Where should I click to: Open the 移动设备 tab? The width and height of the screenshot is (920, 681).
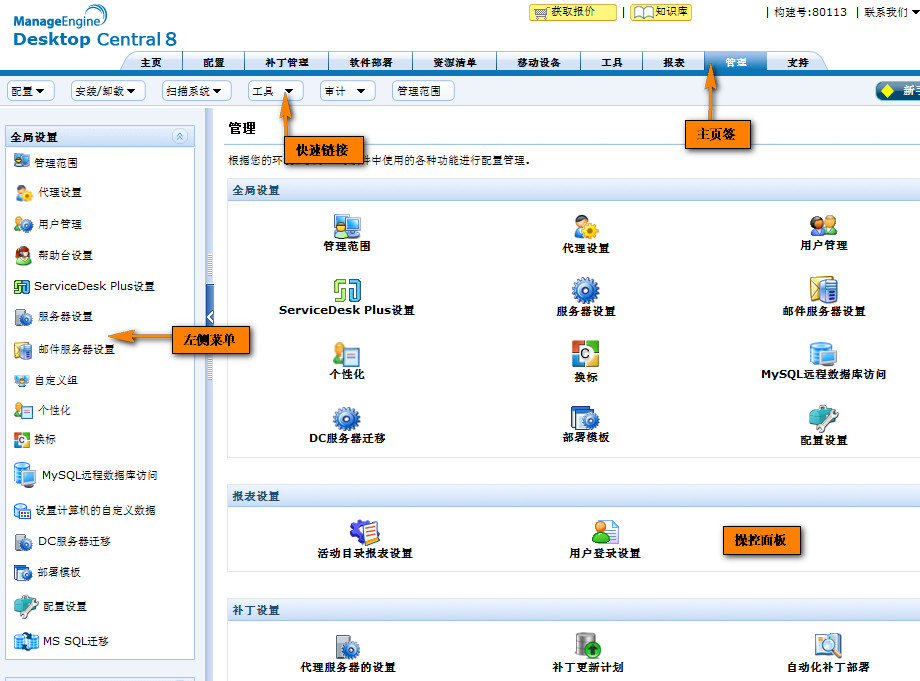coord(538,61)
